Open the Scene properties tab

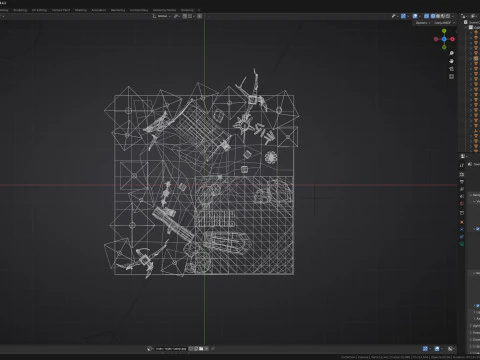point(462,196)
